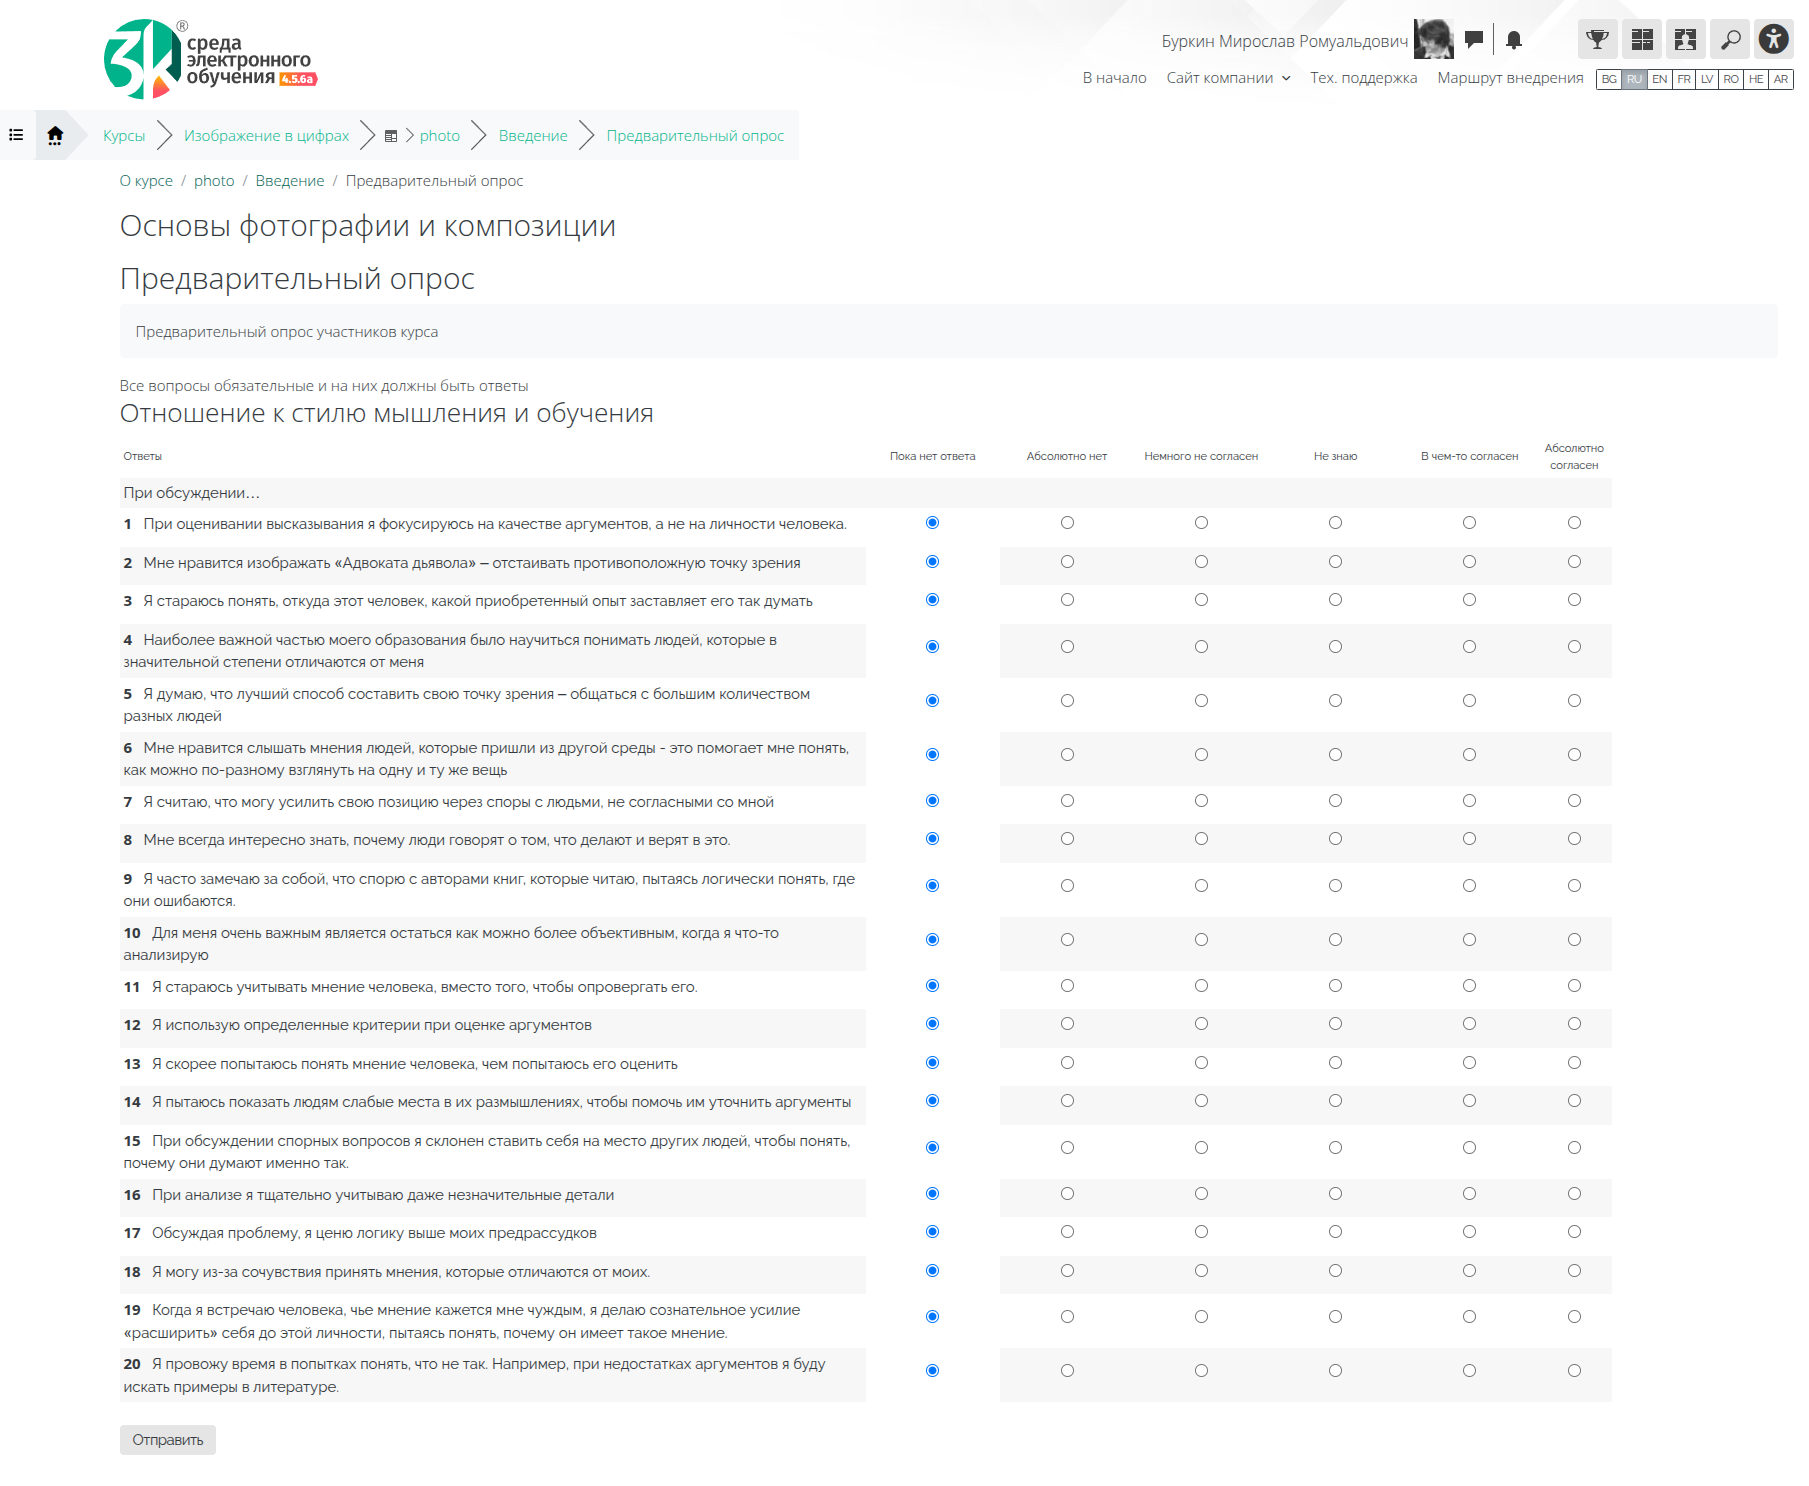Switch language to EN
Screen dimensions: 1809x1486
pyautogui.click(x=1659, y=79)
